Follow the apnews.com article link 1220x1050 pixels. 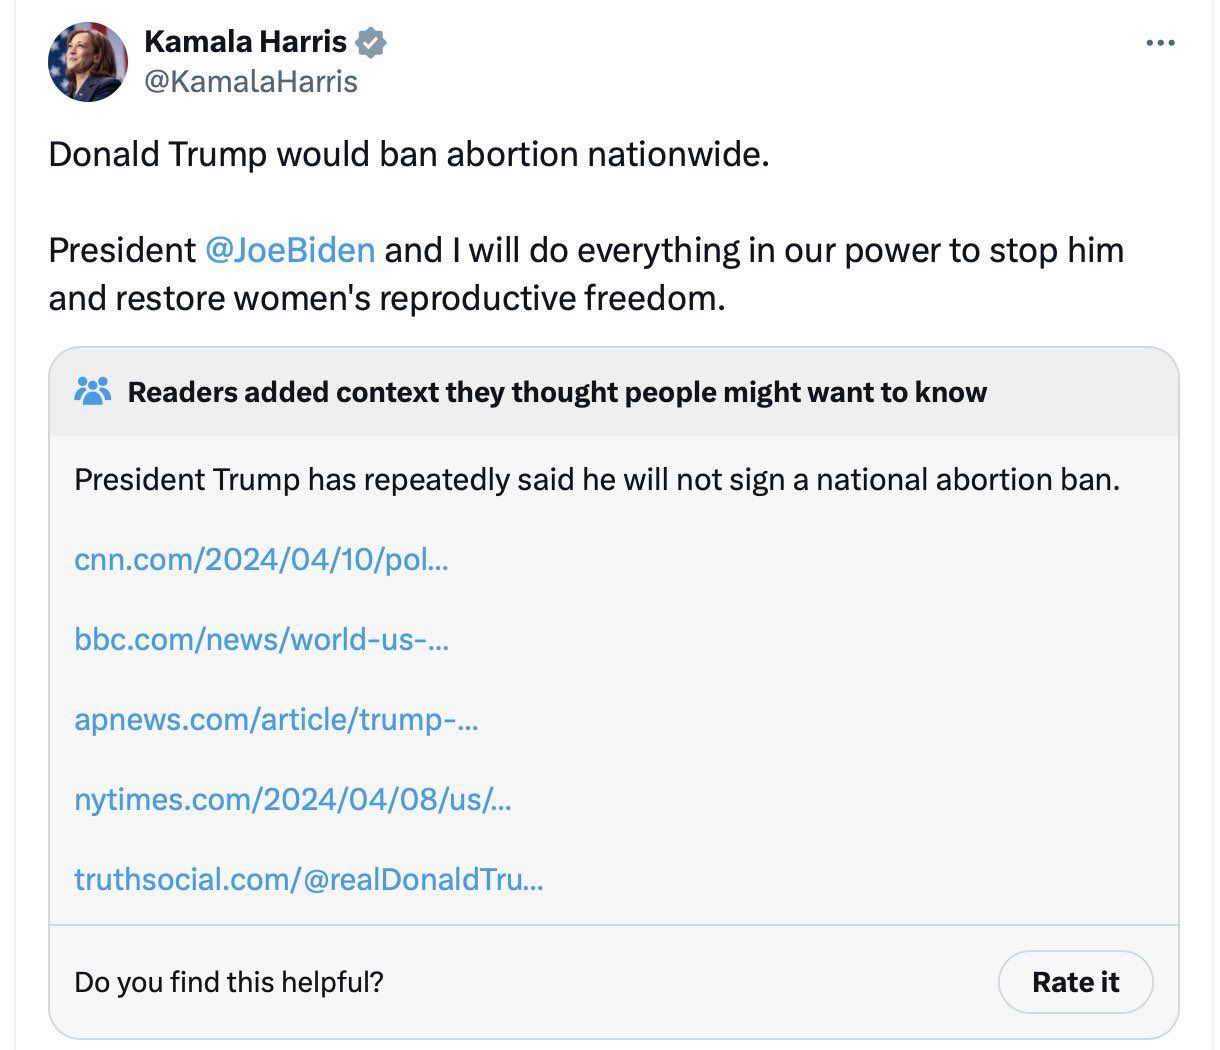pyautogui.click(x=276, y=719)
